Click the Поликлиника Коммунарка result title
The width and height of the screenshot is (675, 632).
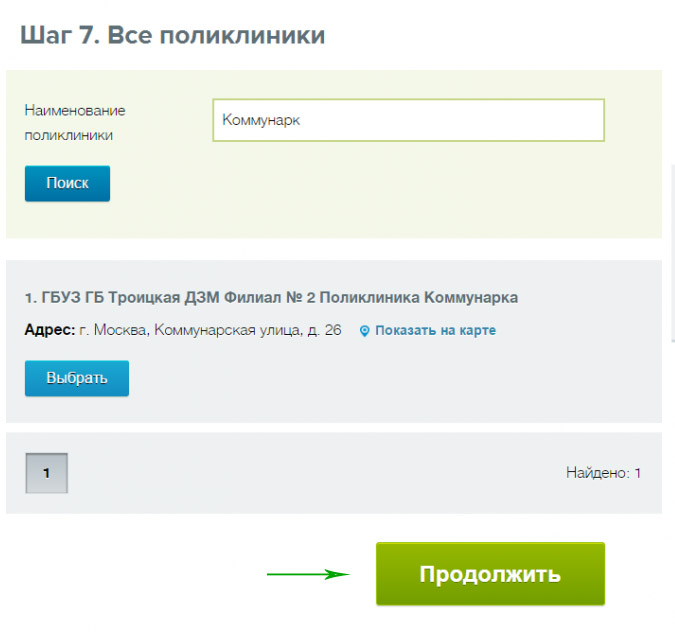(271, 297)
